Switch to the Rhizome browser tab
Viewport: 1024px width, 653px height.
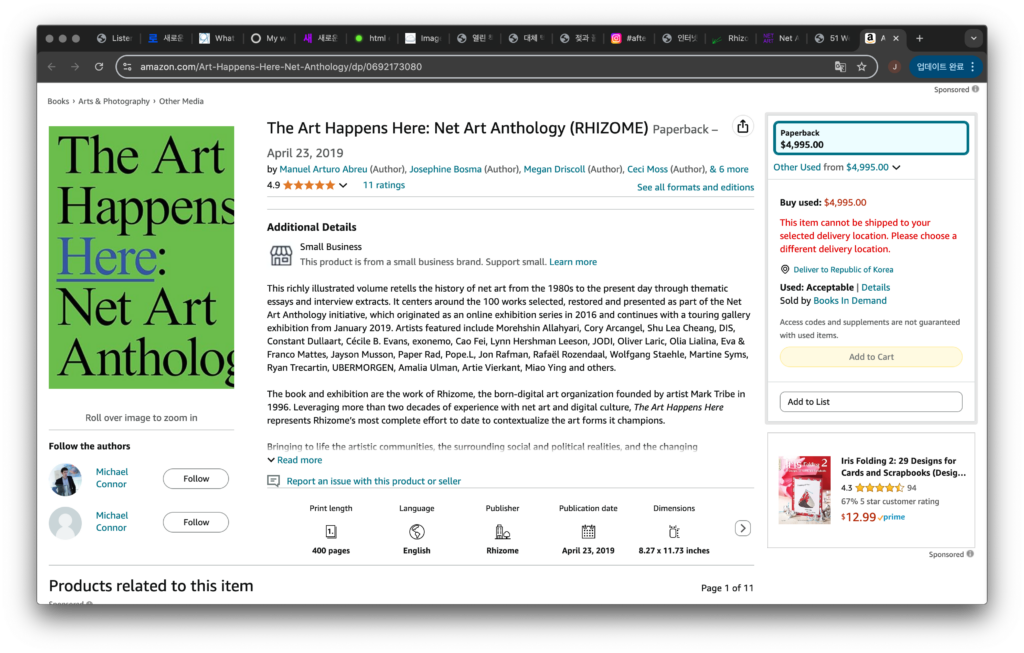(730, 38)
